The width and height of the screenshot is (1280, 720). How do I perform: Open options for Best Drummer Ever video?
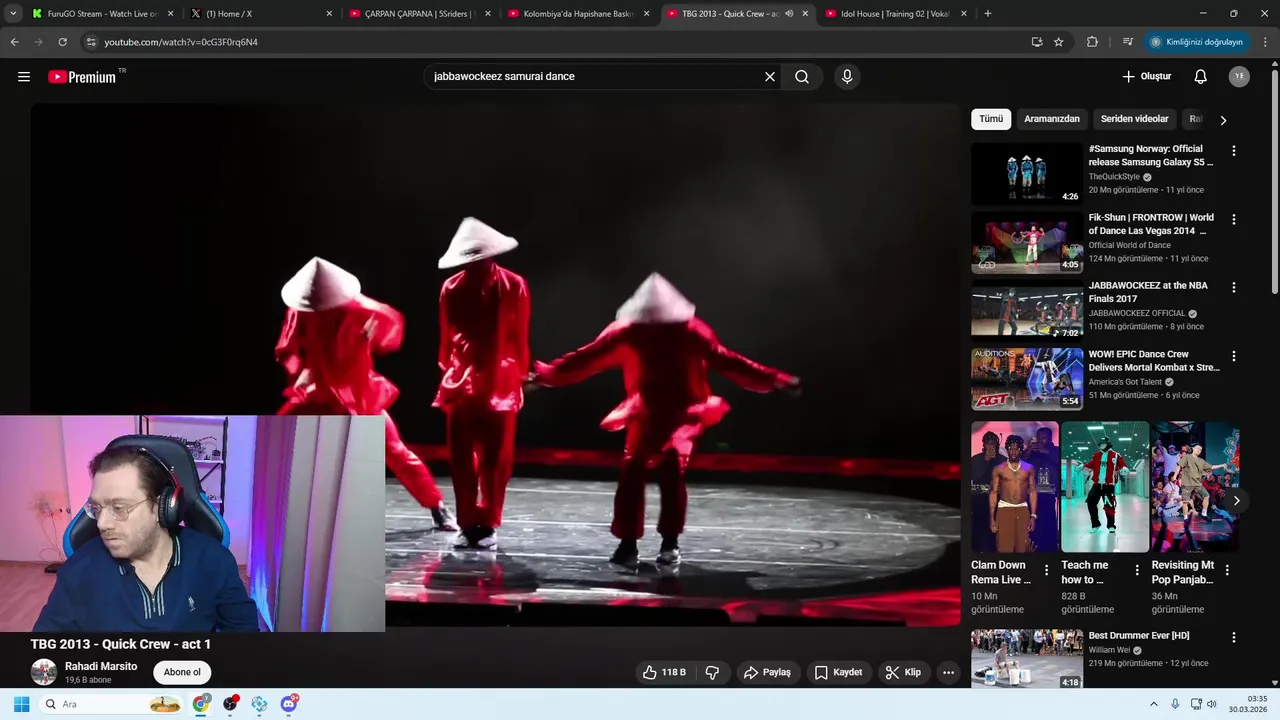click(x=1233, y=638)
